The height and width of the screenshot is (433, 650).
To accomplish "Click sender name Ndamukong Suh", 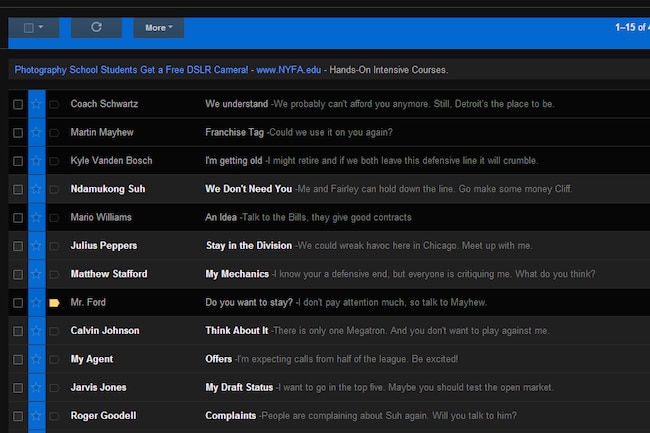I will pyautogui.click(x=108, y=189).
